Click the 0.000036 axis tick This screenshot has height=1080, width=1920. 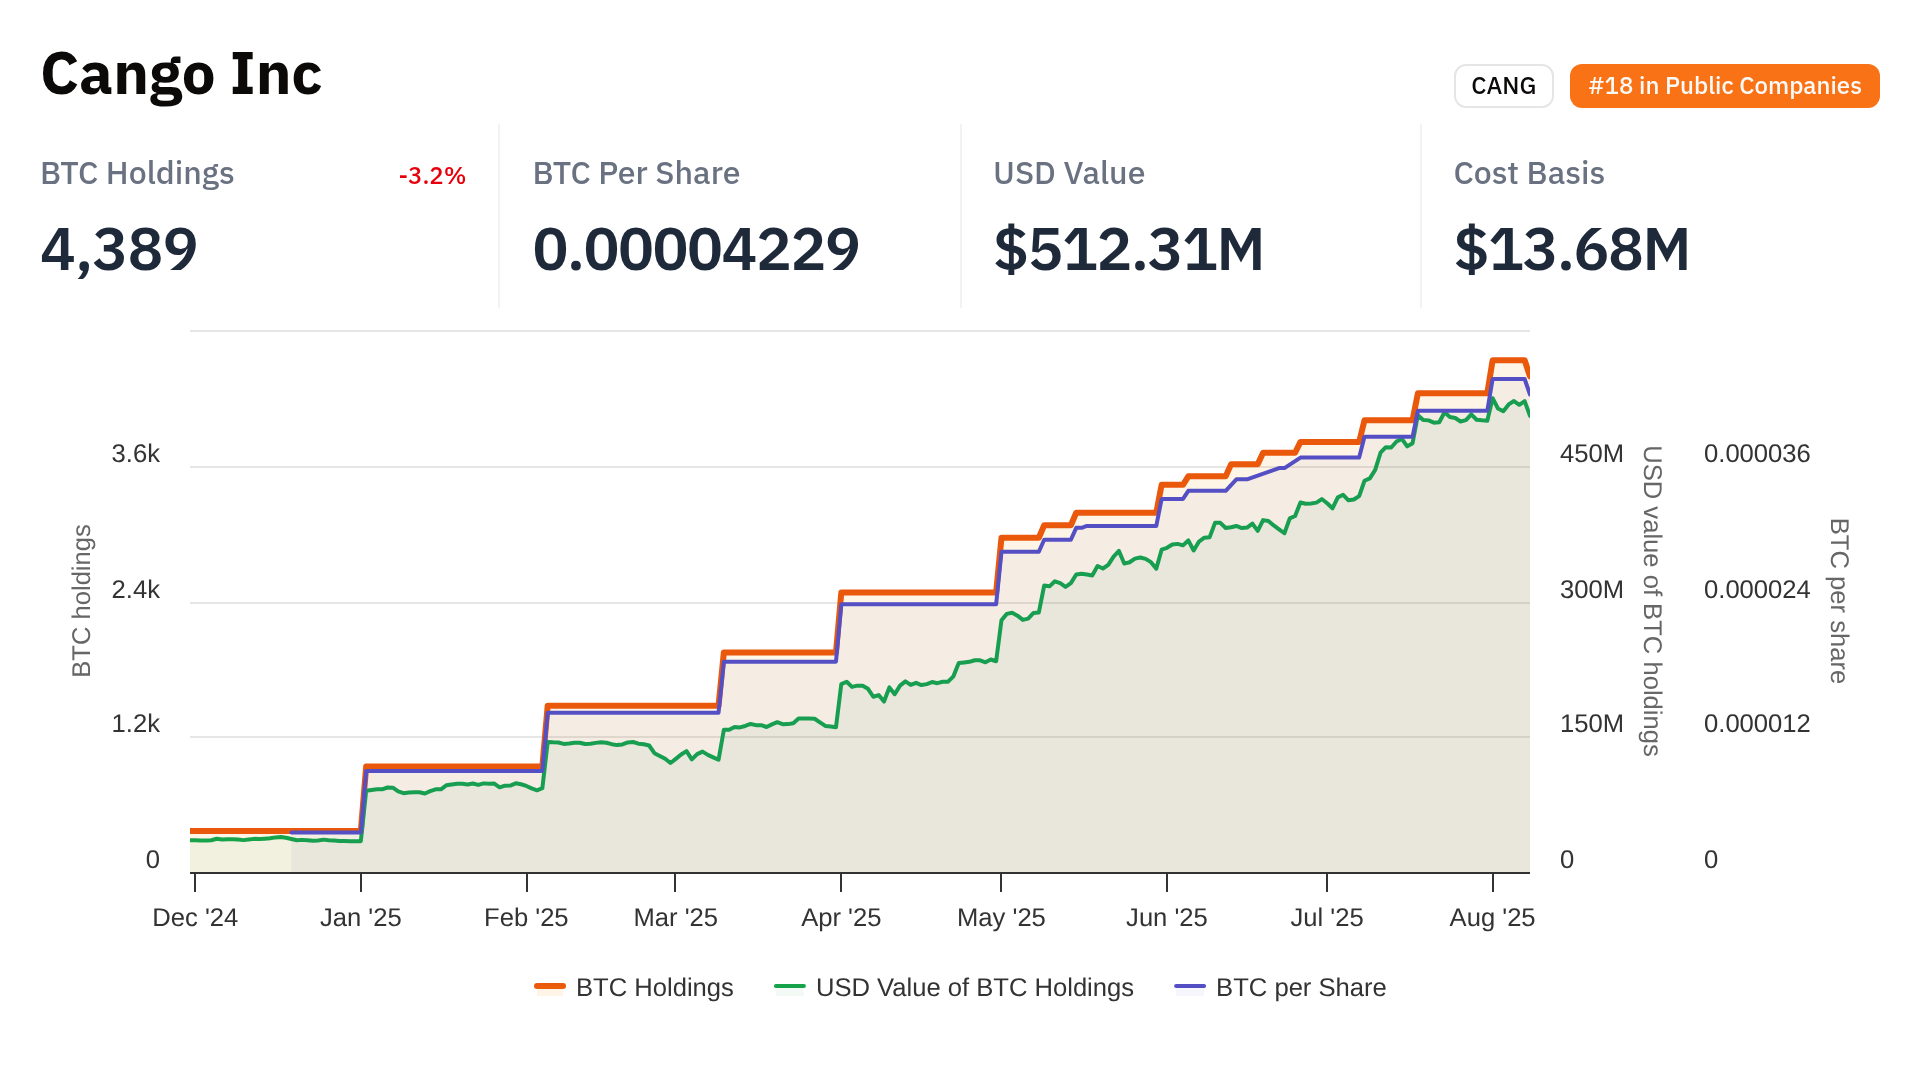1757,454
